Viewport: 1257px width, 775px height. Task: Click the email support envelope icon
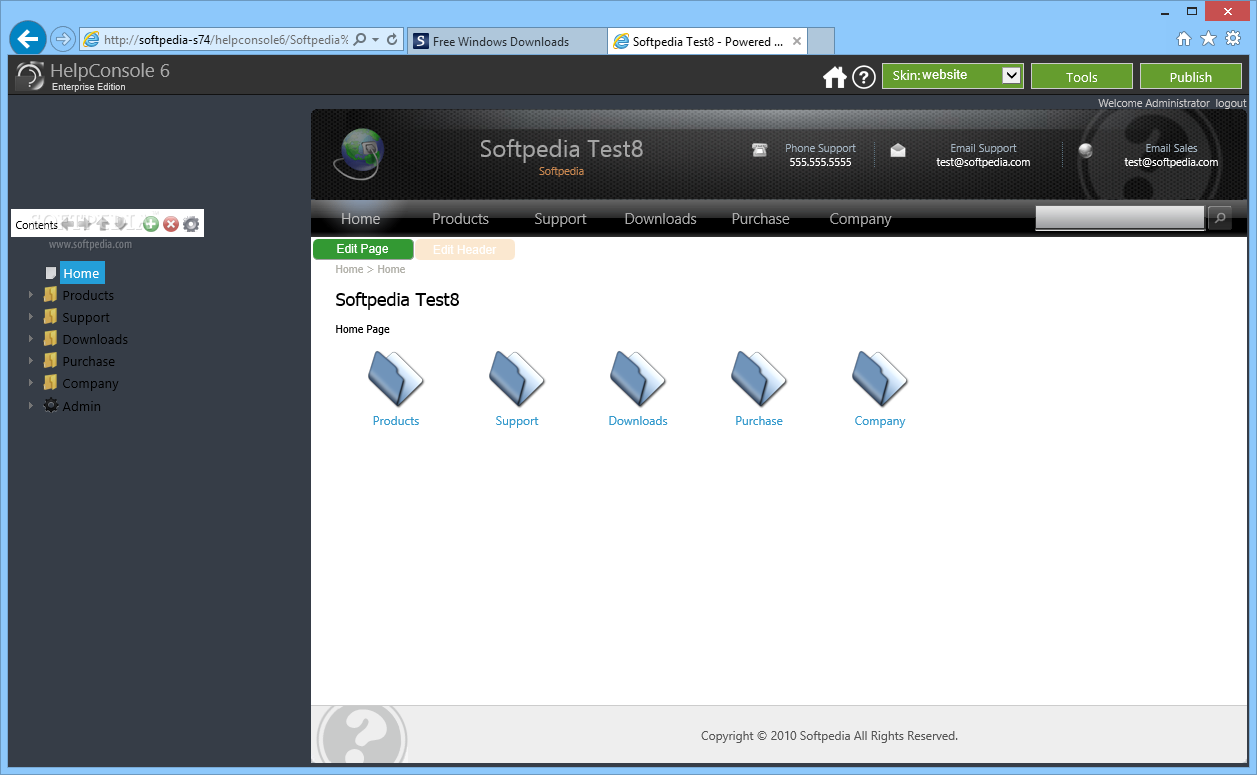898,150
